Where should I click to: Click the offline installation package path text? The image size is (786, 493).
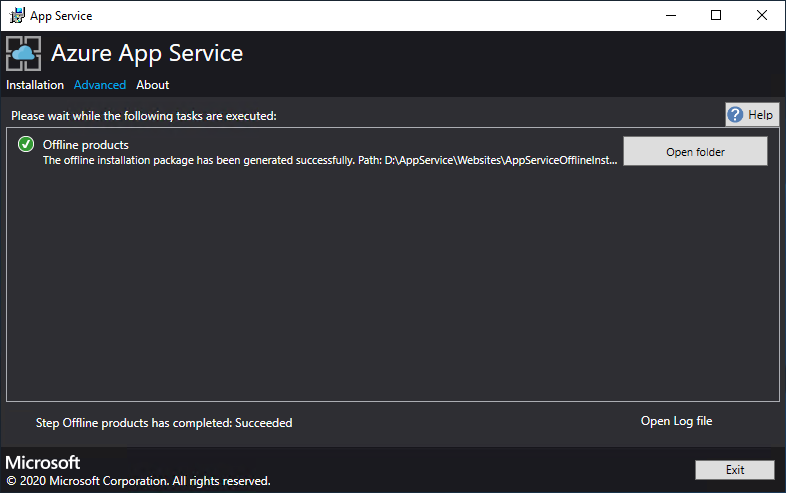330,160
